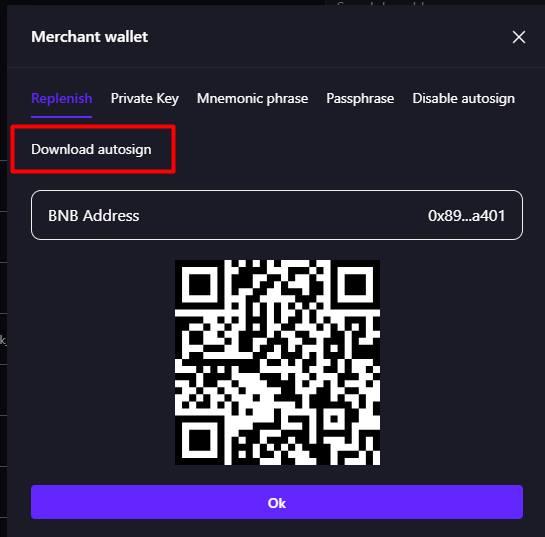This screenshot has height=537, width=545.
Task: Switch to the Replenish tab
Action: 62,98
